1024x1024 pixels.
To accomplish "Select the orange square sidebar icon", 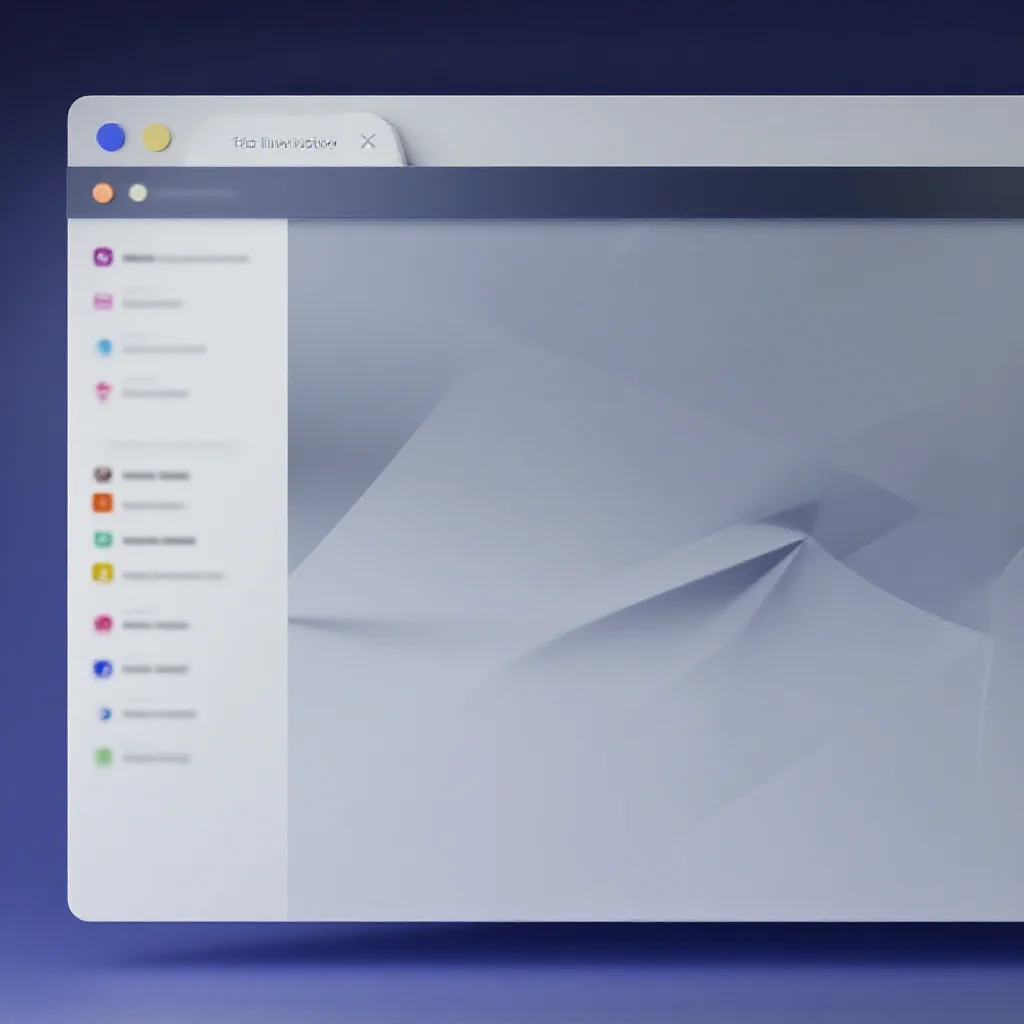I will (103, 504).
